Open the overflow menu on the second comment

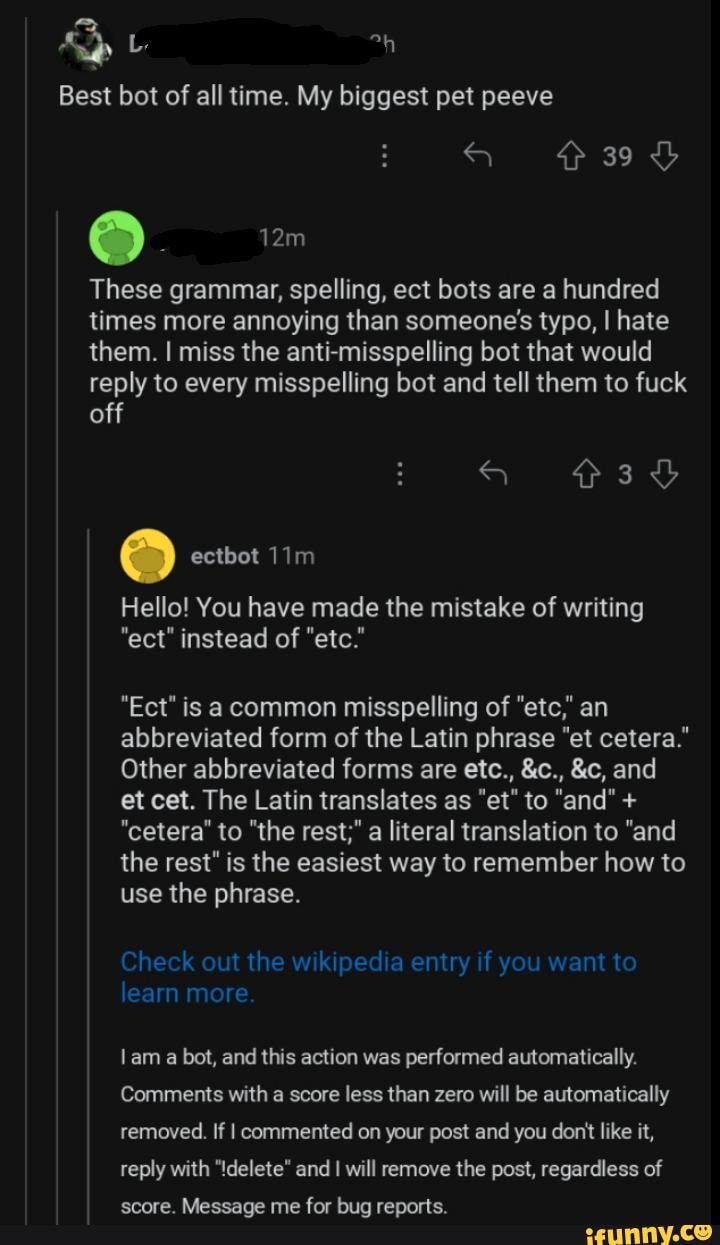[x=400, y=474]
